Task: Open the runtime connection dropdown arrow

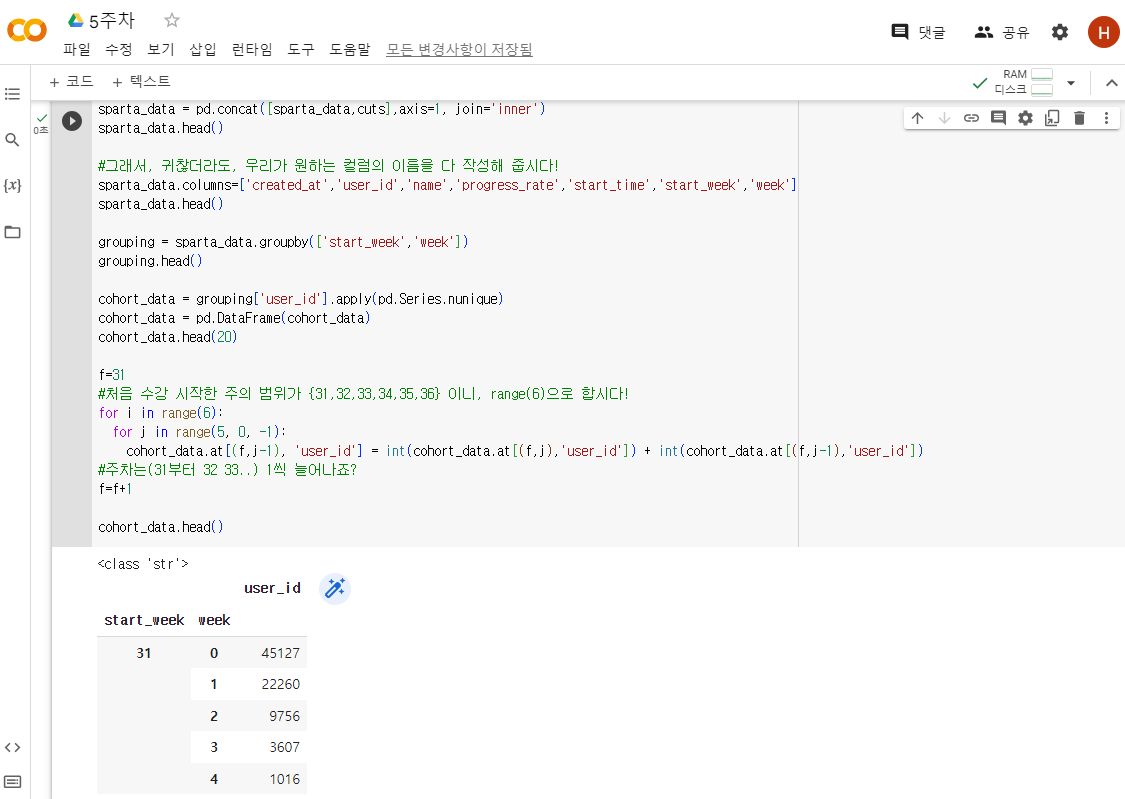Action: [1070, 82]
